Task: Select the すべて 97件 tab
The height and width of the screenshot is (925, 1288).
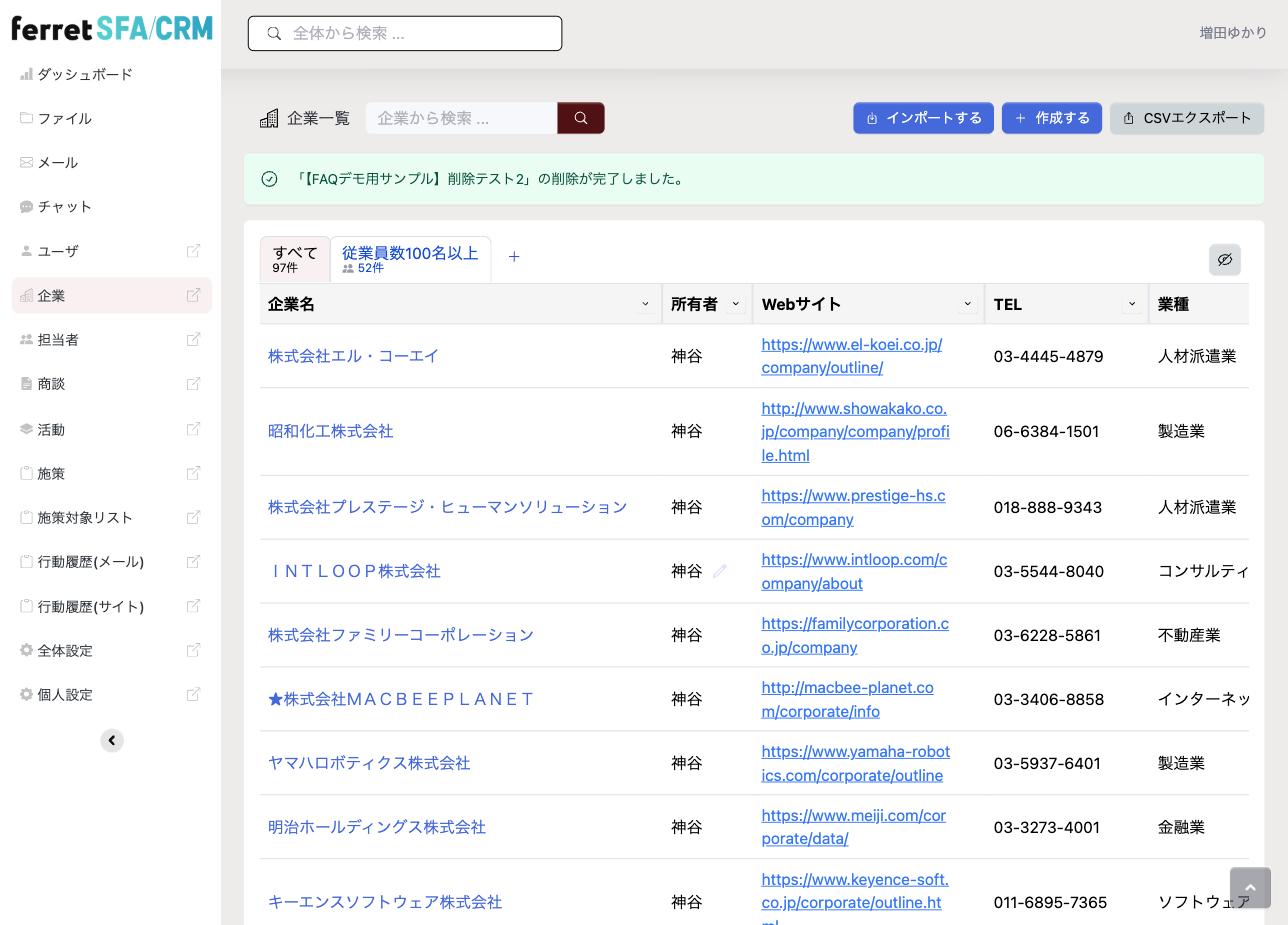Action: 295,259
